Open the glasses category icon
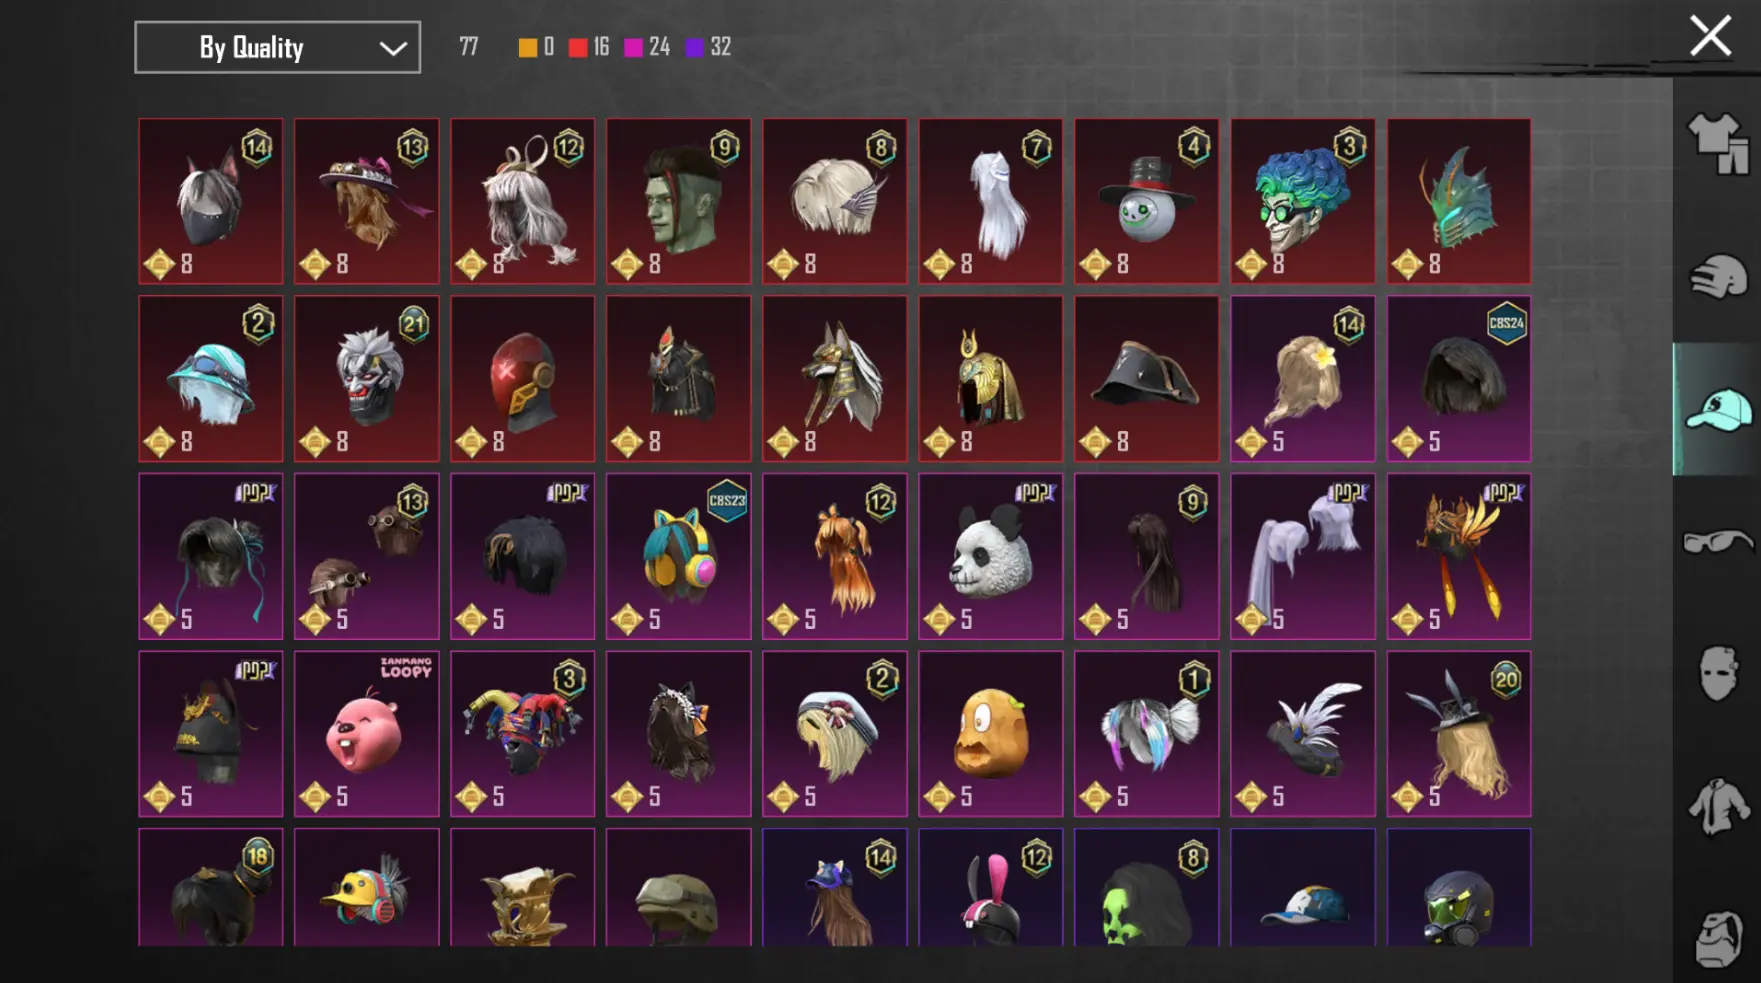This screenshot has width=1761, height=983. tap(1718, 542)
